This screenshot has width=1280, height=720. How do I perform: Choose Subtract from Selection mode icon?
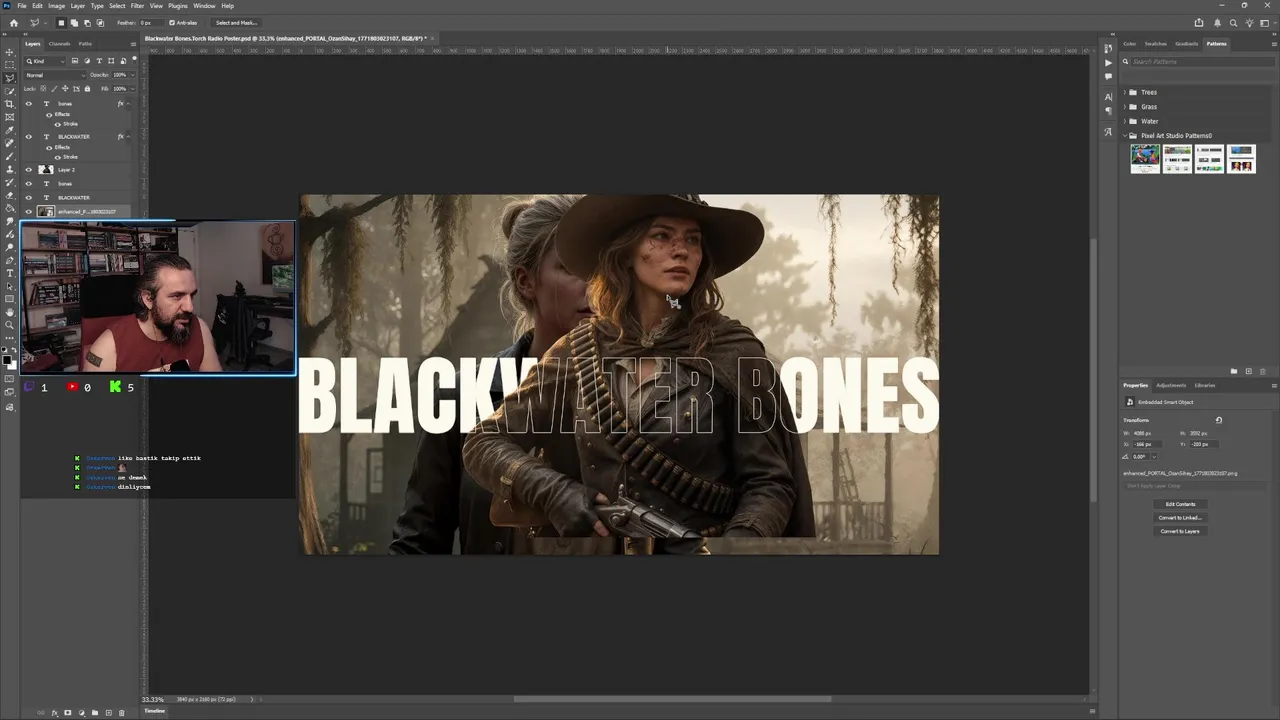(87, 22)
